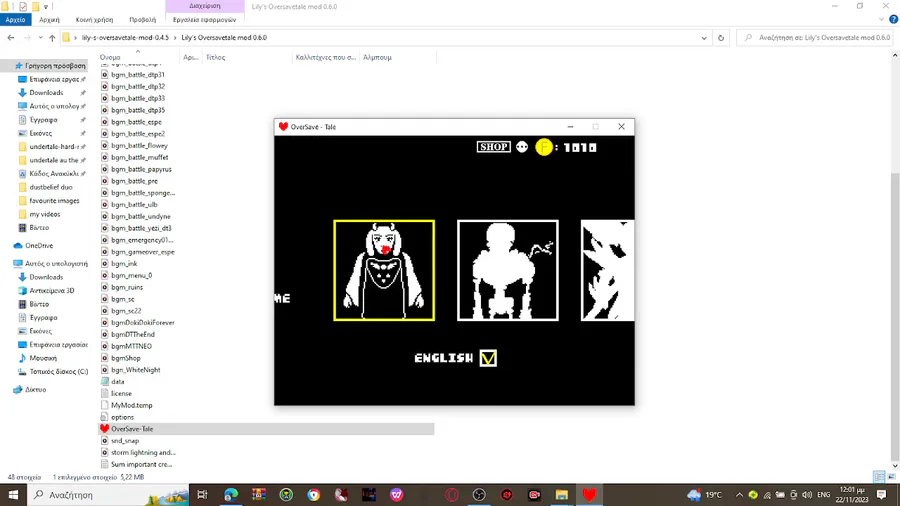900x506 pixels.
Task: Select the partially visible spiky character thumbnail
Action: 607,270
